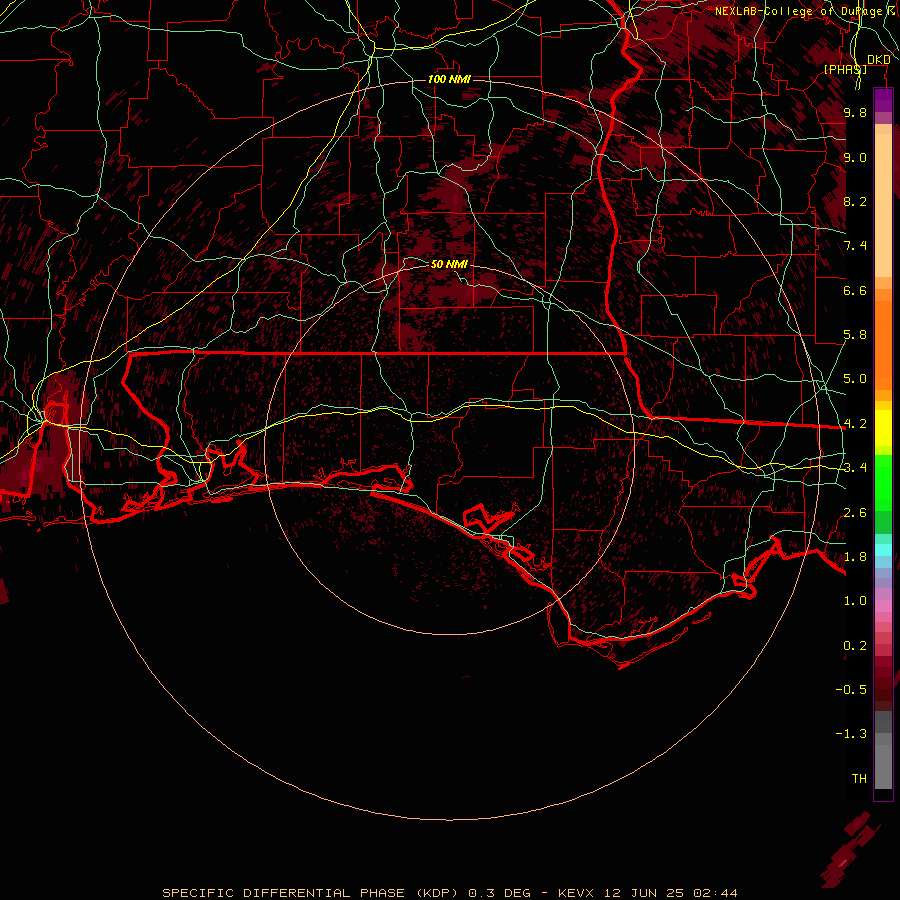Screen dimensions: 900x900
Task: Click the -0.5 color scale value
Action: (x=851, y=690)
